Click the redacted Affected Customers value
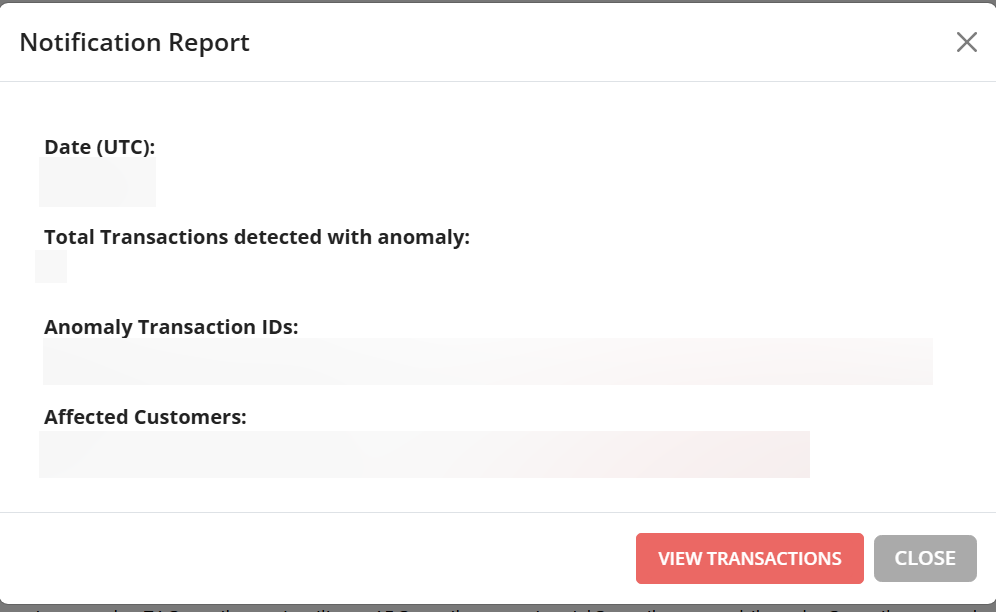 pyautogui.click(x=424, y=454)
